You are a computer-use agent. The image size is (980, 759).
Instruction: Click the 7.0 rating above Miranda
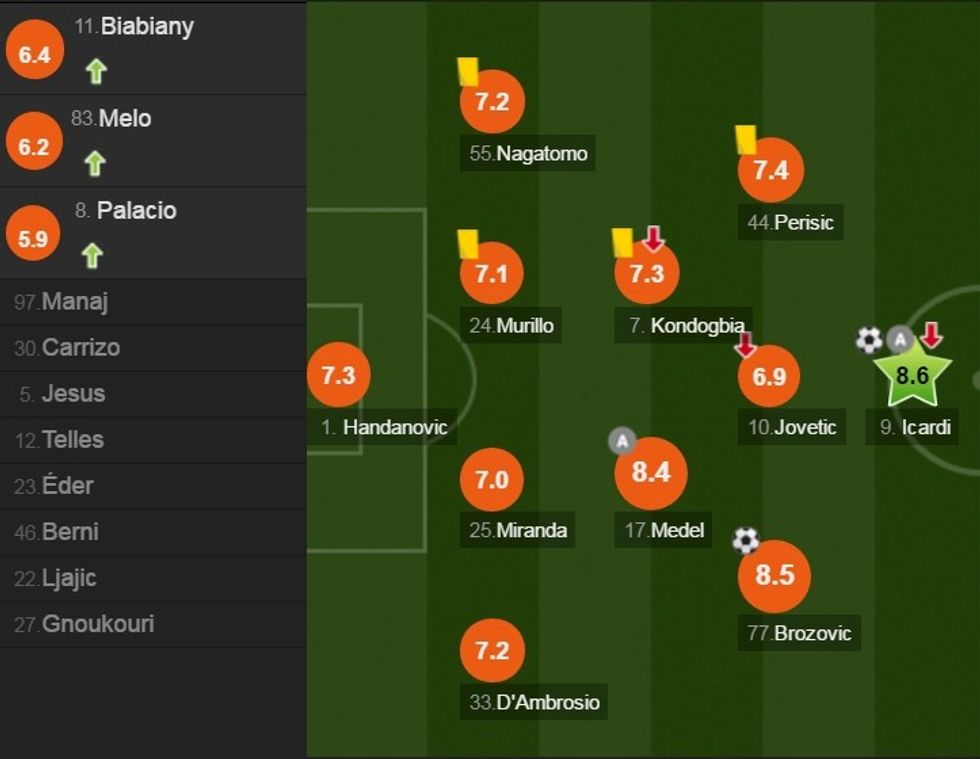pyautogui.click(x=492, y=480)
